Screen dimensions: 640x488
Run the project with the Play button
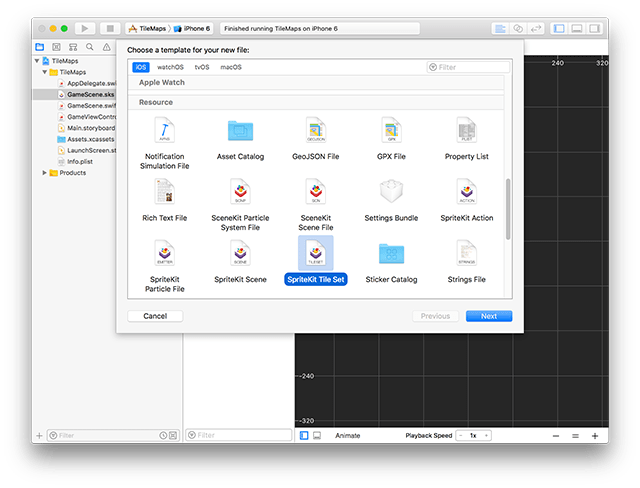(85, 28)
